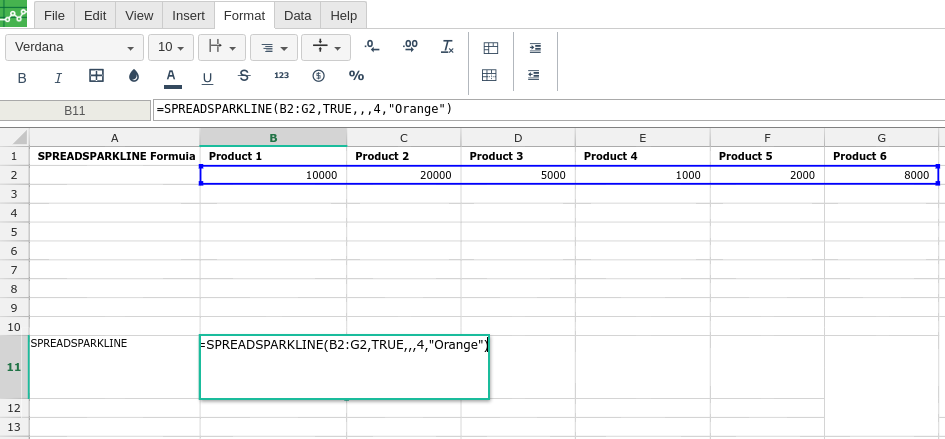Increase decimal places
The image size is (945, 439).
coord(410,46)
